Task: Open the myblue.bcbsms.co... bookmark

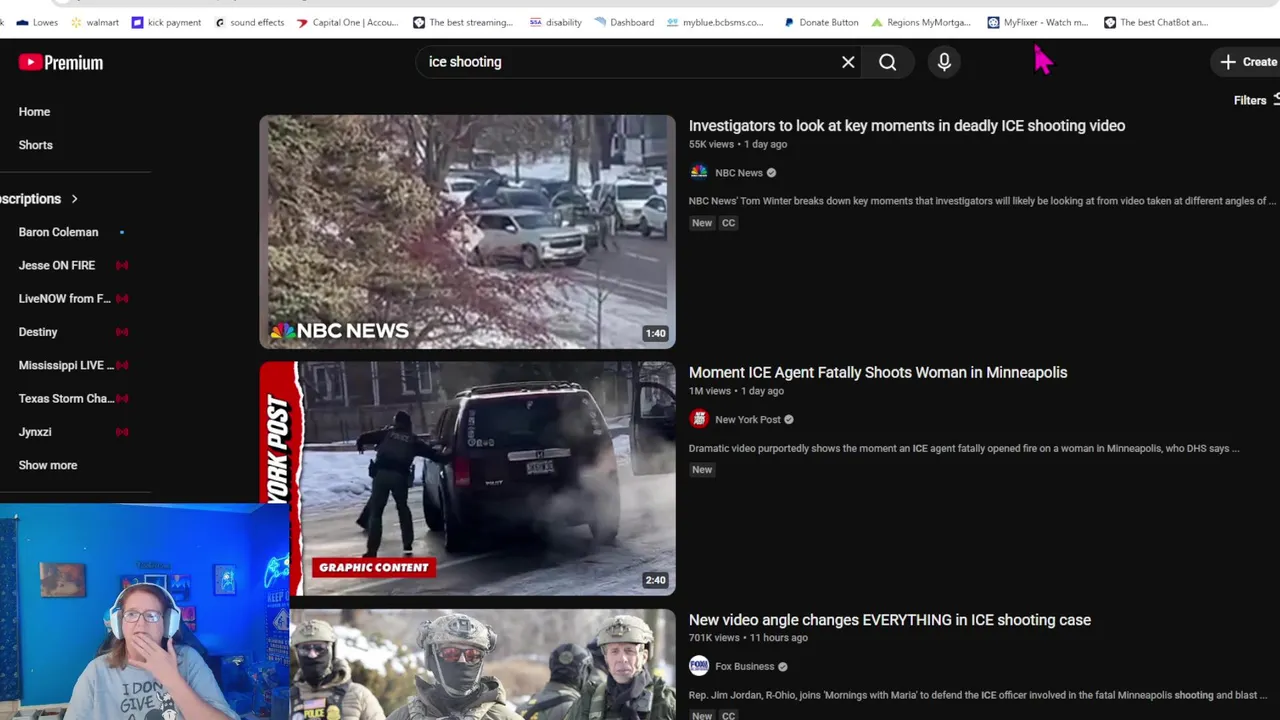Action: 715,22
